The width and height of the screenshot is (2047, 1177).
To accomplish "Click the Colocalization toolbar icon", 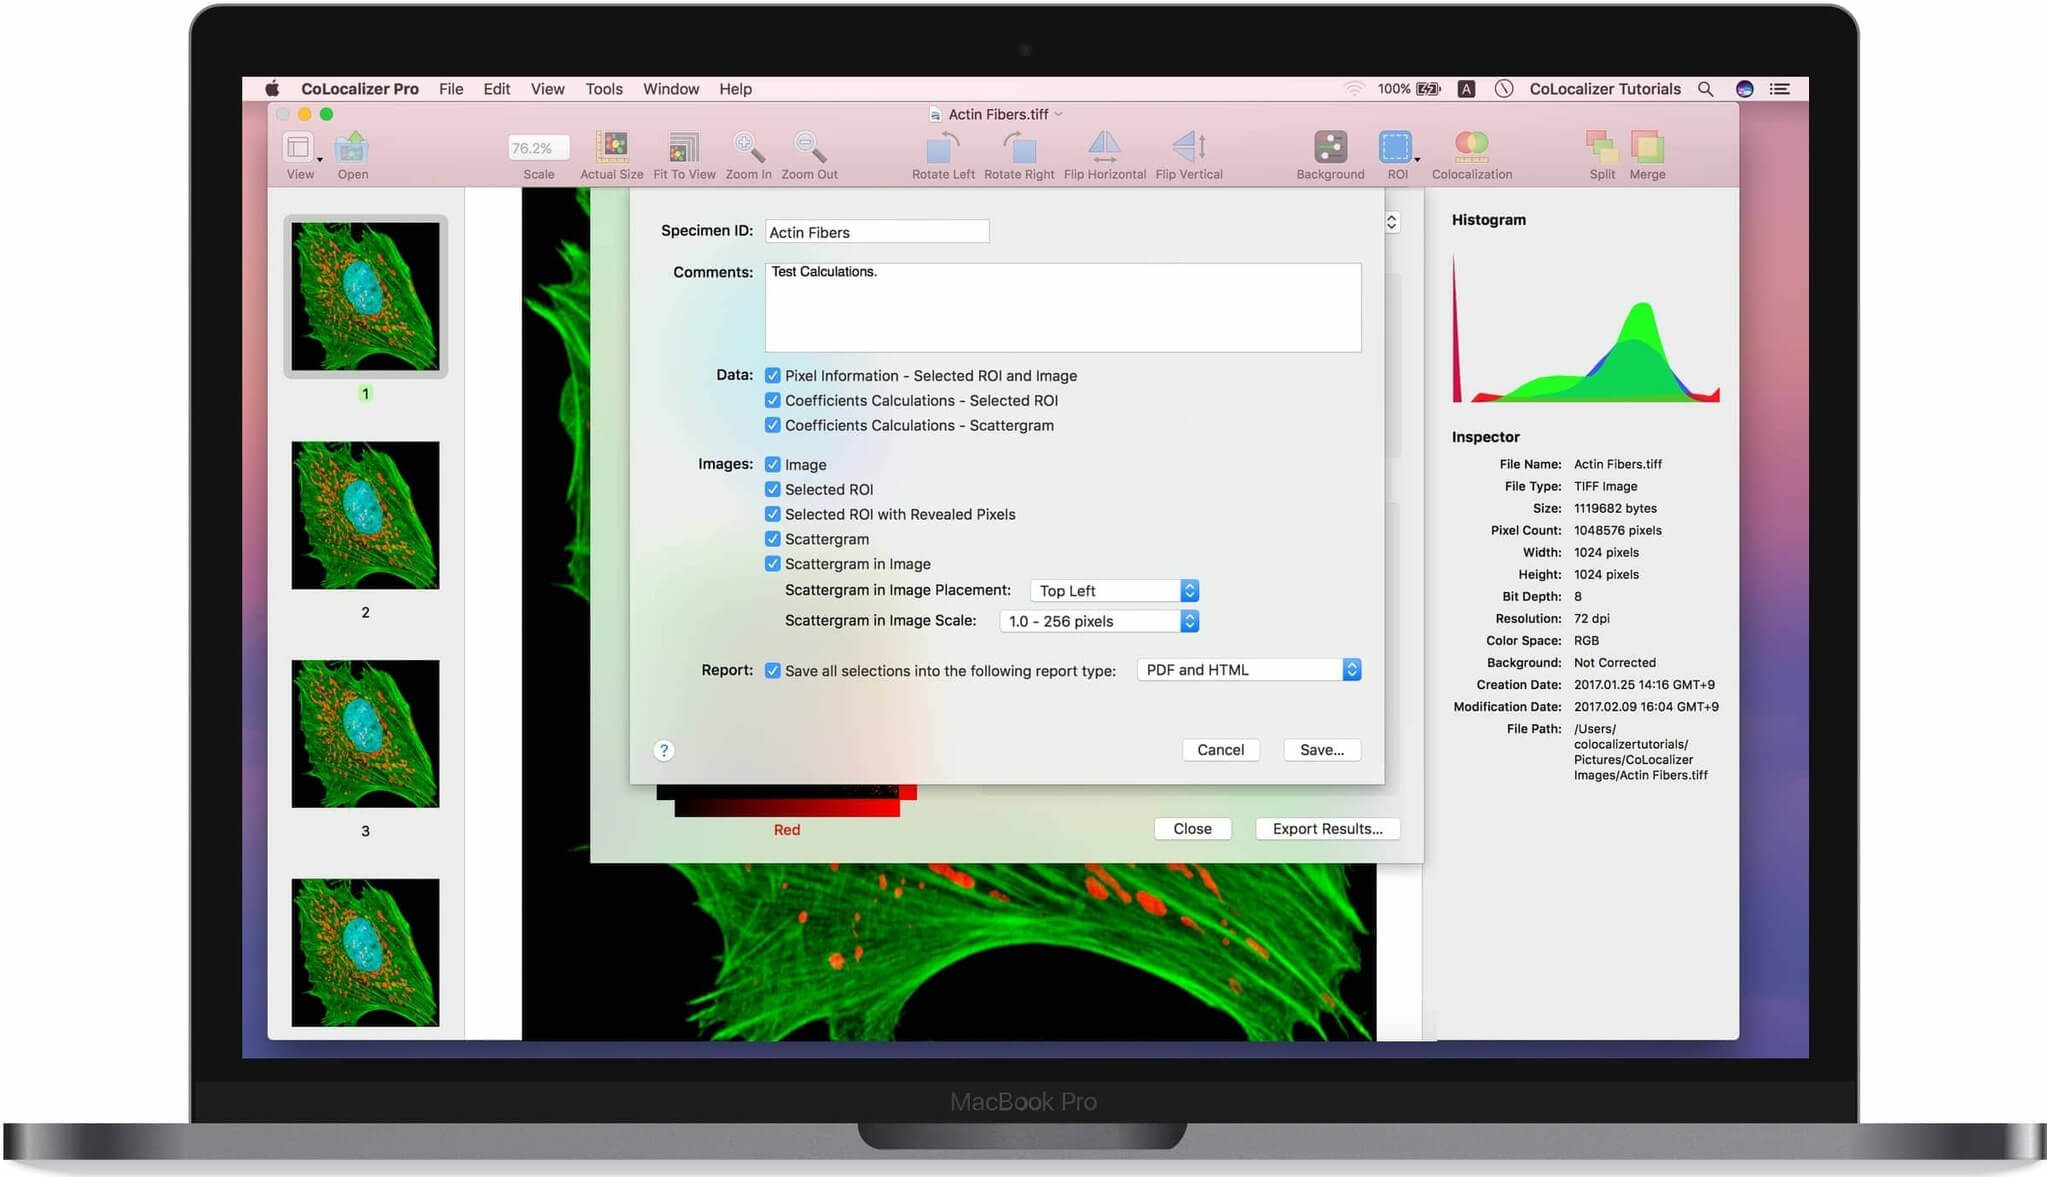I will [1470, 148].
